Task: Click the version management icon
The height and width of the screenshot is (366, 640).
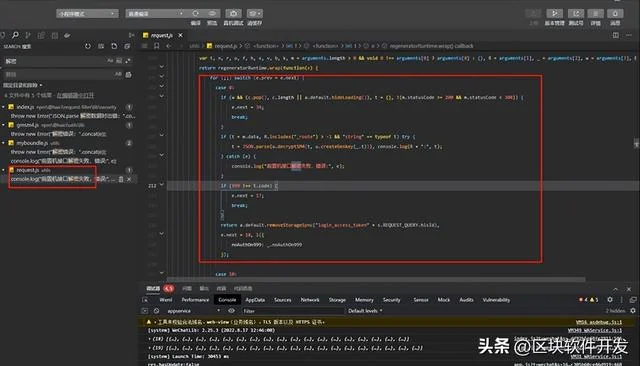Action: 554,13
